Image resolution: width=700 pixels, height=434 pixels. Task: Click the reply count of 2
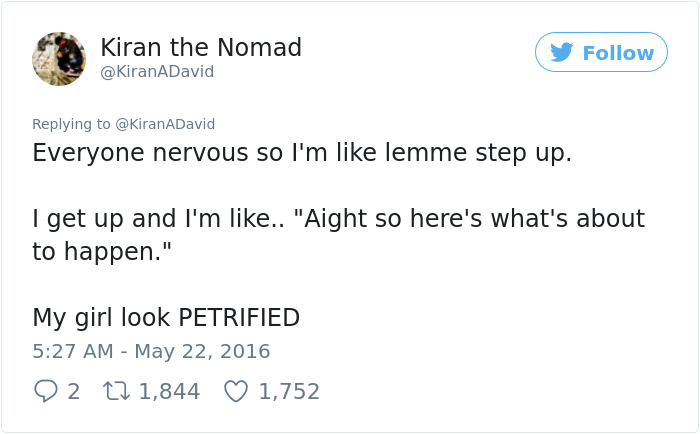point(73,391)
